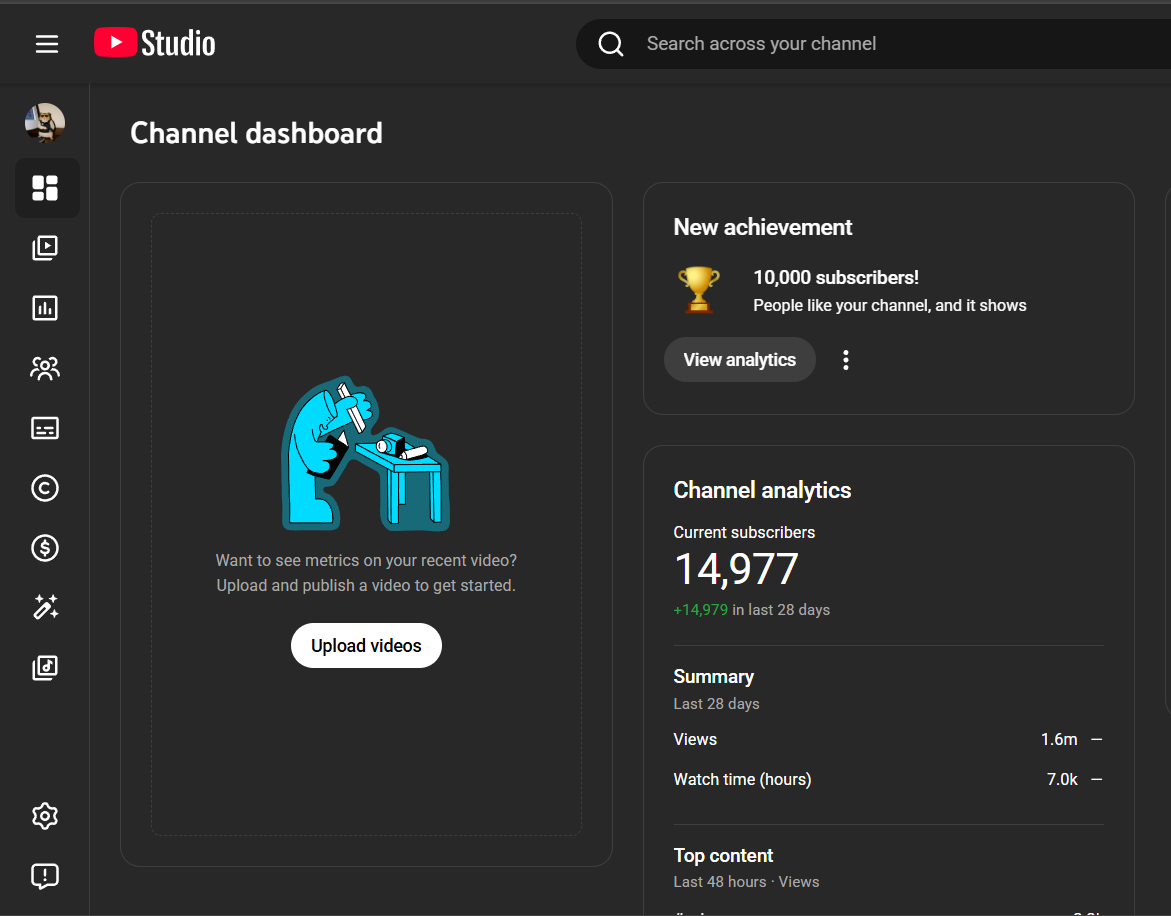Image resolution: width=1171 pixels, height=916 pixels.
Task: Open the Customization magic wand icon
Action: point(45,607)
